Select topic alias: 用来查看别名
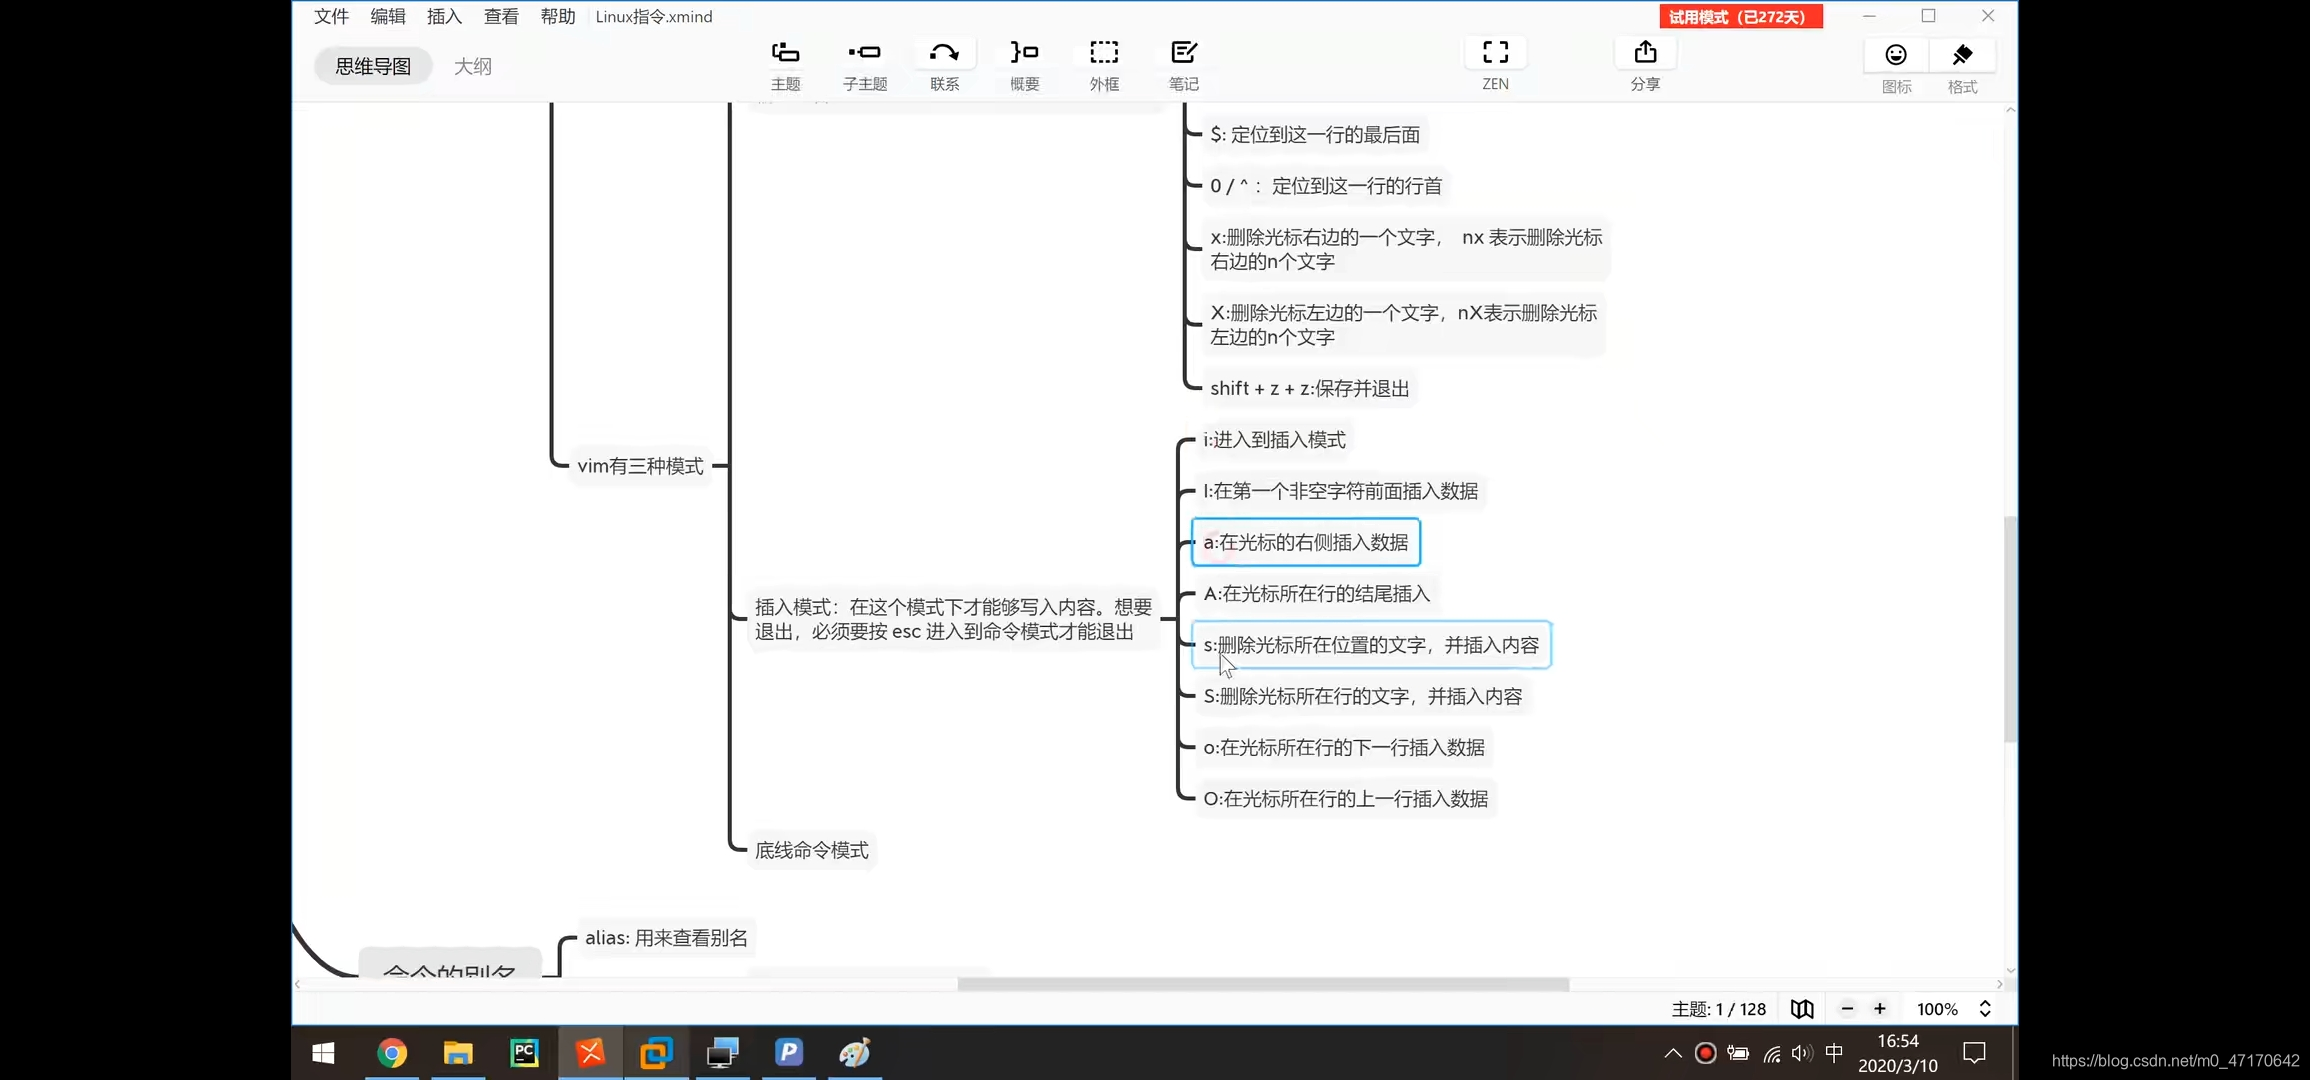Screen dimensions: 2310x1080 (x=666, y=938)
